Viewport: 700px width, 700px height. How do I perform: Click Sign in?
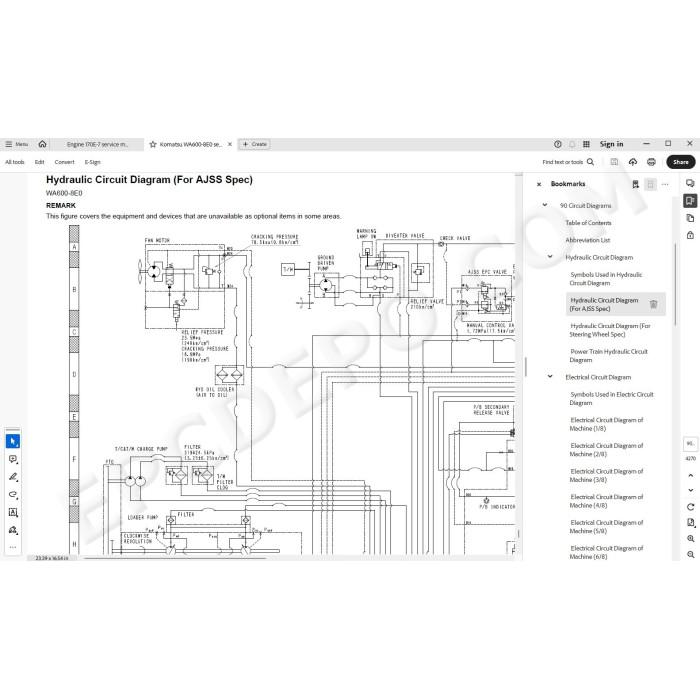tap(611, 144)
